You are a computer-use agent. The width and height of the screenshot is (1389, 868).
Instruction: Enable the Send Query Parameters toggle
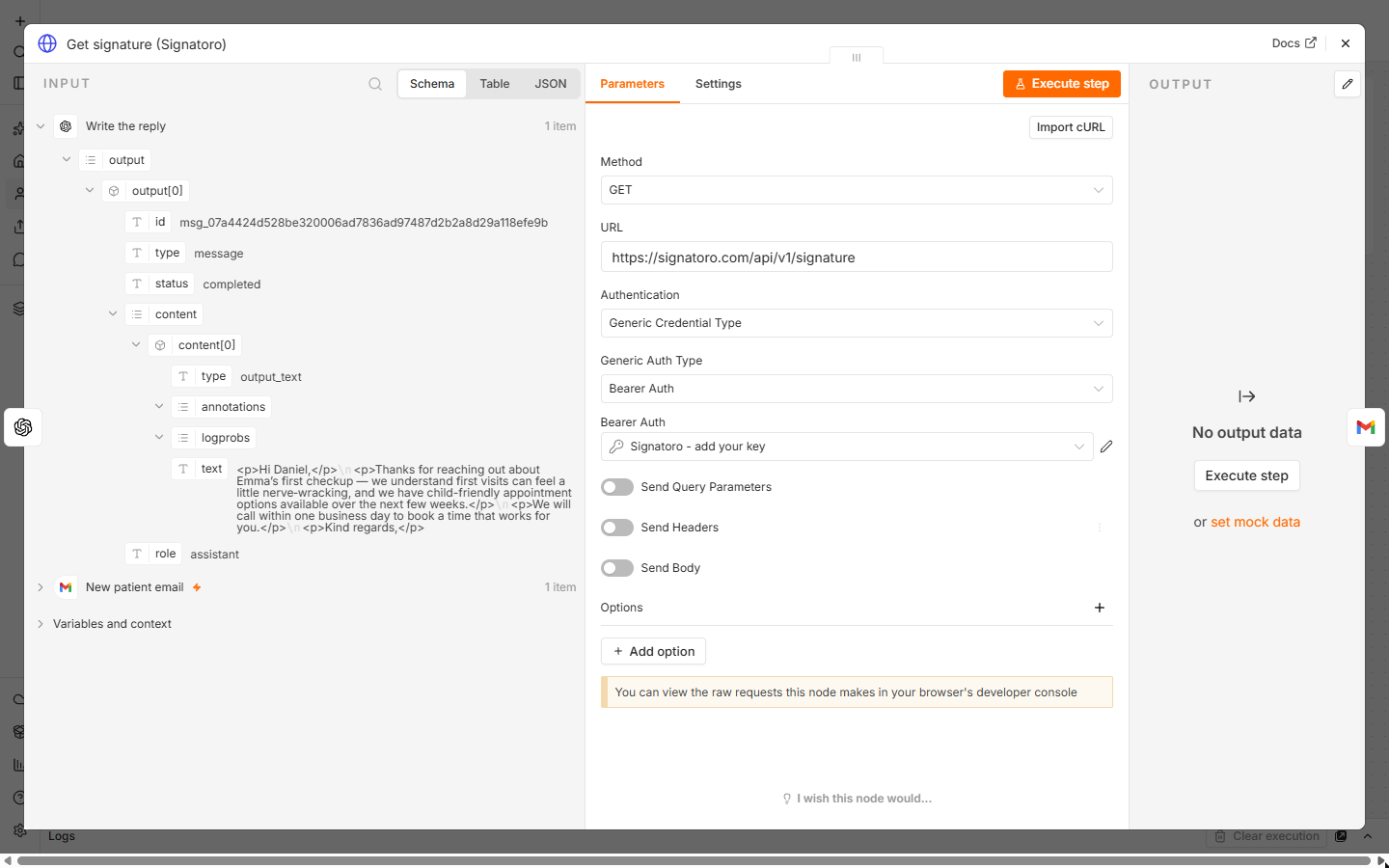pyautogui.click(x=617, y=487)
